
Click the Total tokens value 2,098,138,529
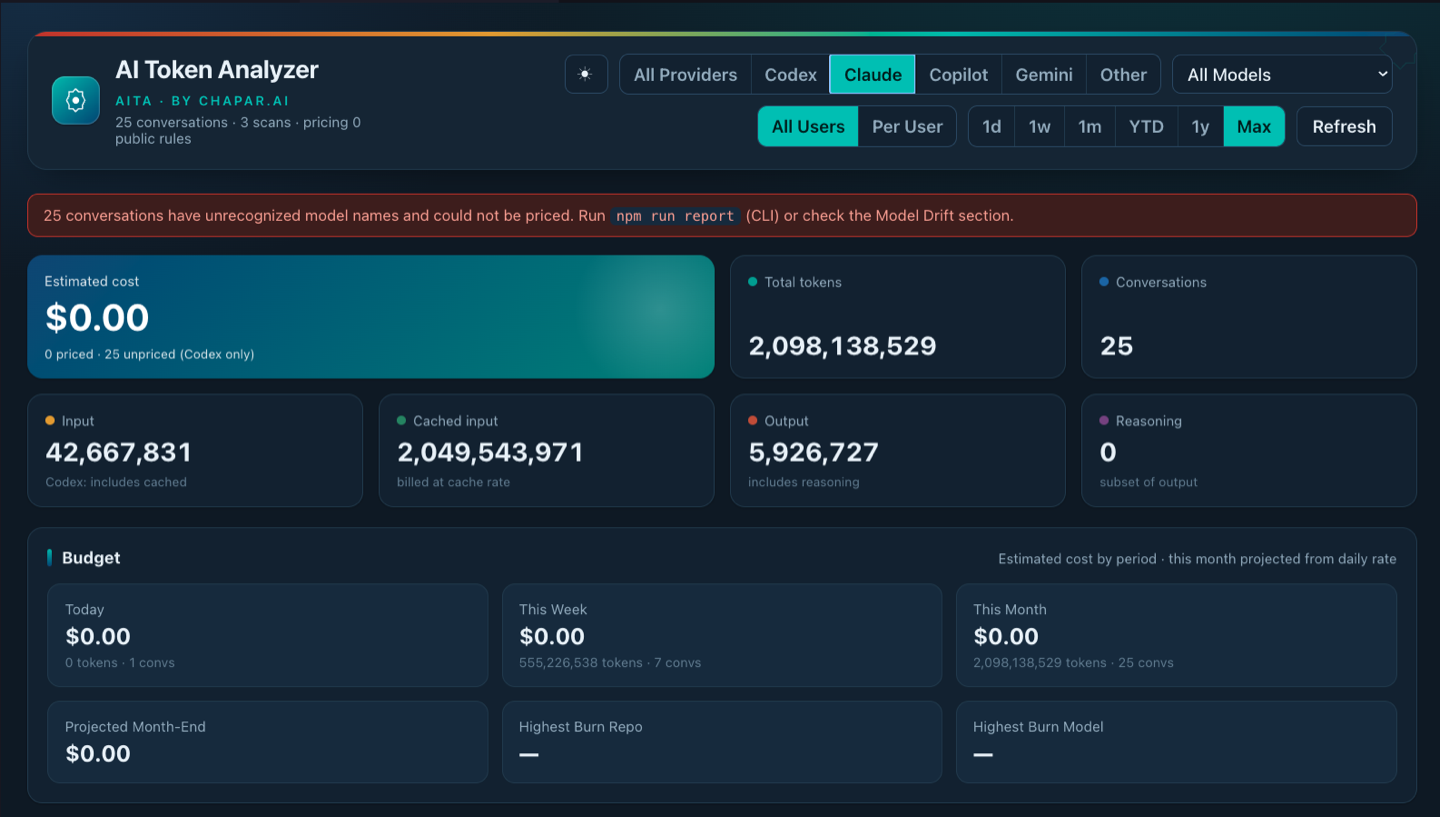pyautogui.click(x=842, y=346)
